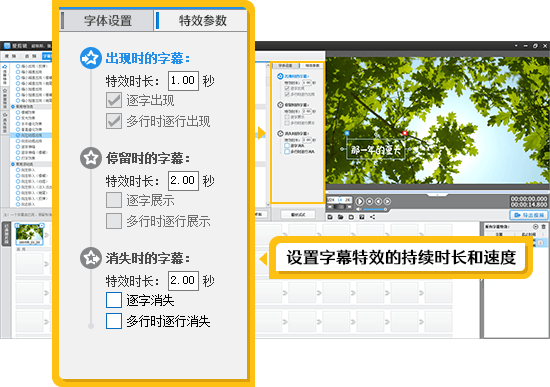
Task: Click the button below the small parameters panel
Action: pos(298,214)
